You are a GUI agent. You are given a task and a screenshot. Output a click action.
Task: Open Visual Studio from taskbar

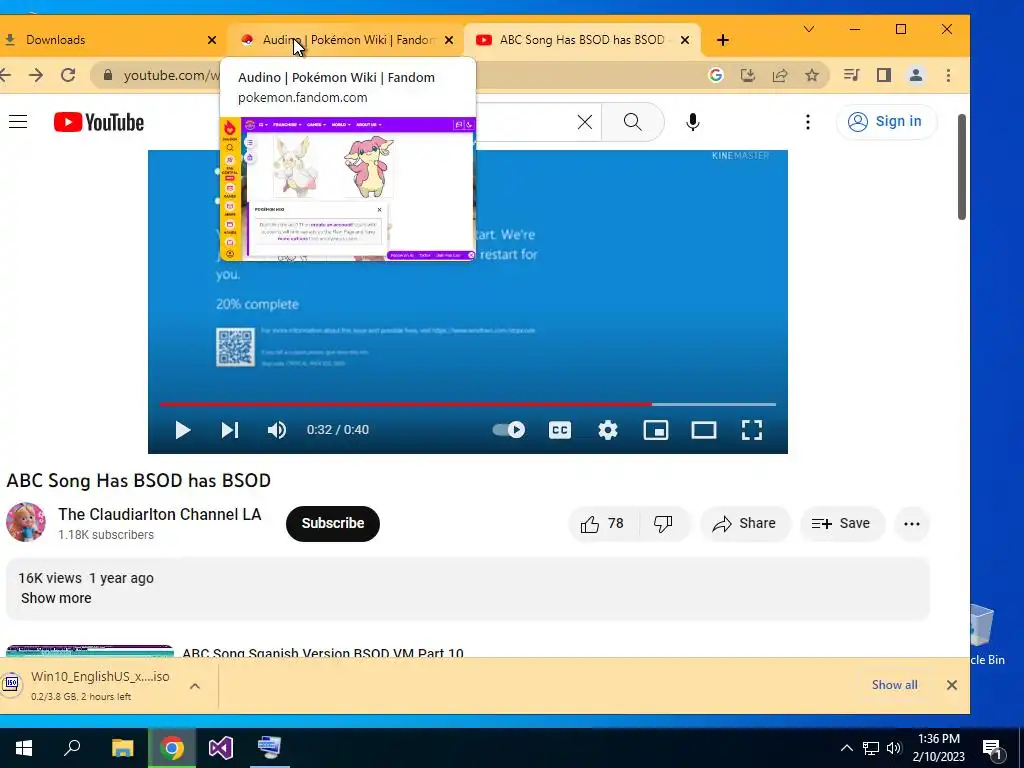pos(221,748)
